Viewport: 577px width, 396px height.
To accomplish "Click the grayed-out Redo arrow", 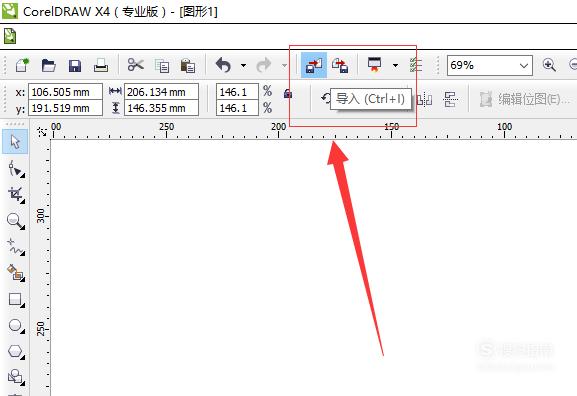I will tap(263, 65).
